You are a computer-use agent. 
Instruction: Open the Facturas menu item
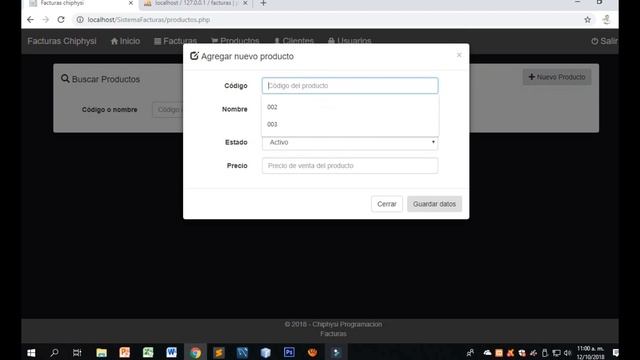[x=176, y=41]
